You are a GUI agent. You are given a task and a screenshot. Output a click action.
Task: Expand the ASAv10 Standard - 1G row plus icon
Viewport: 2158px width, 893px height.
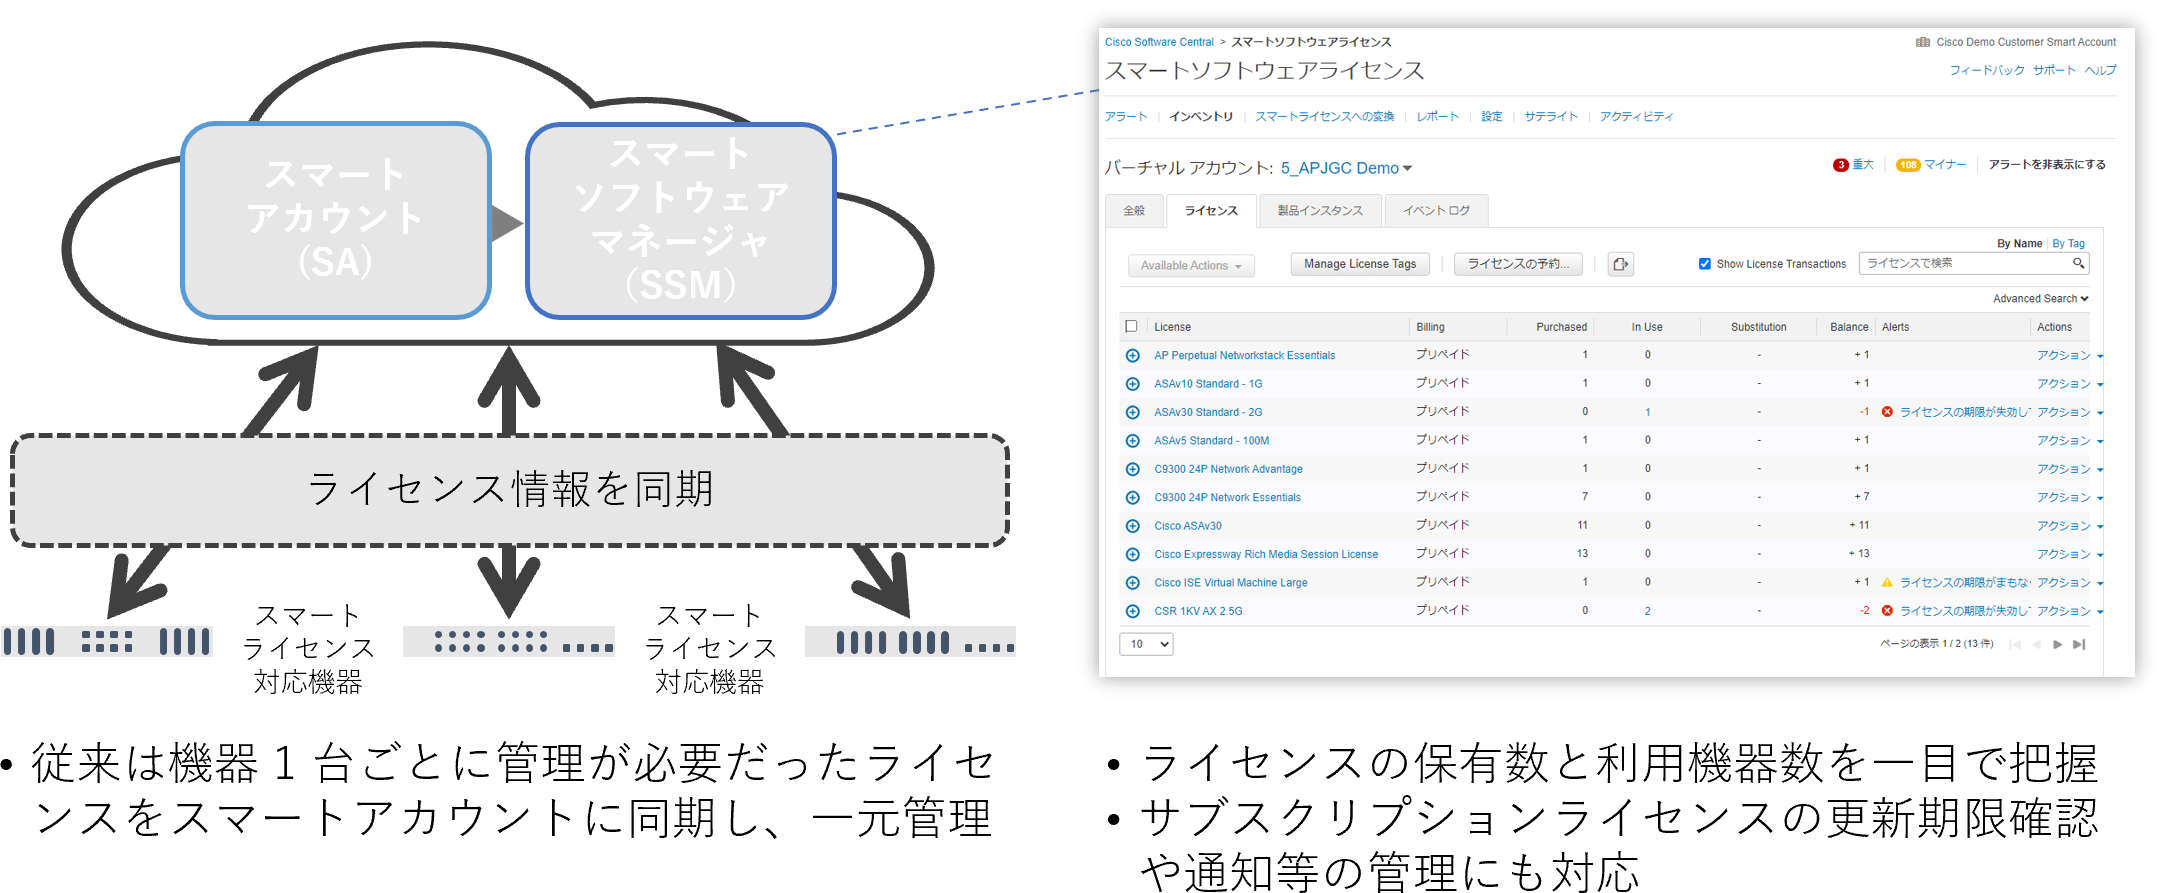[1132, 384]
